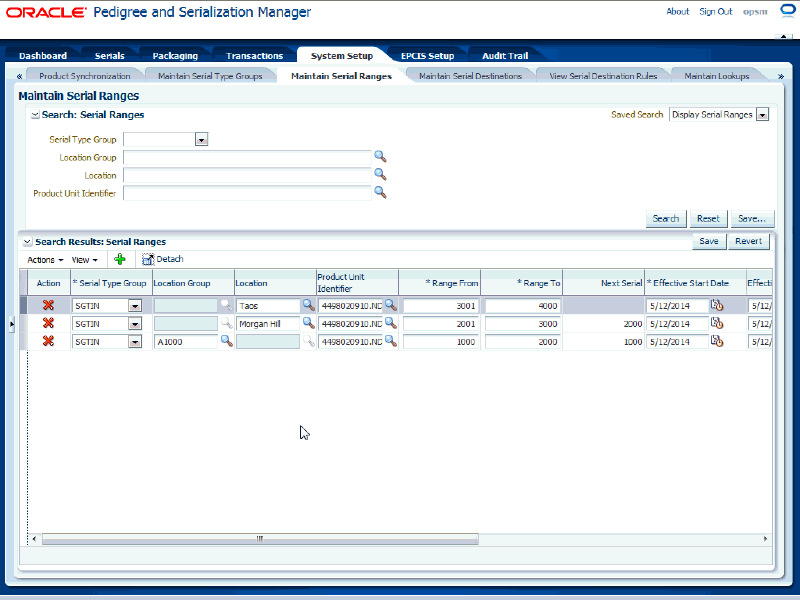Open Serial Type Group dropdown in Morgan Hill row
800x600 pixels.
135,323
